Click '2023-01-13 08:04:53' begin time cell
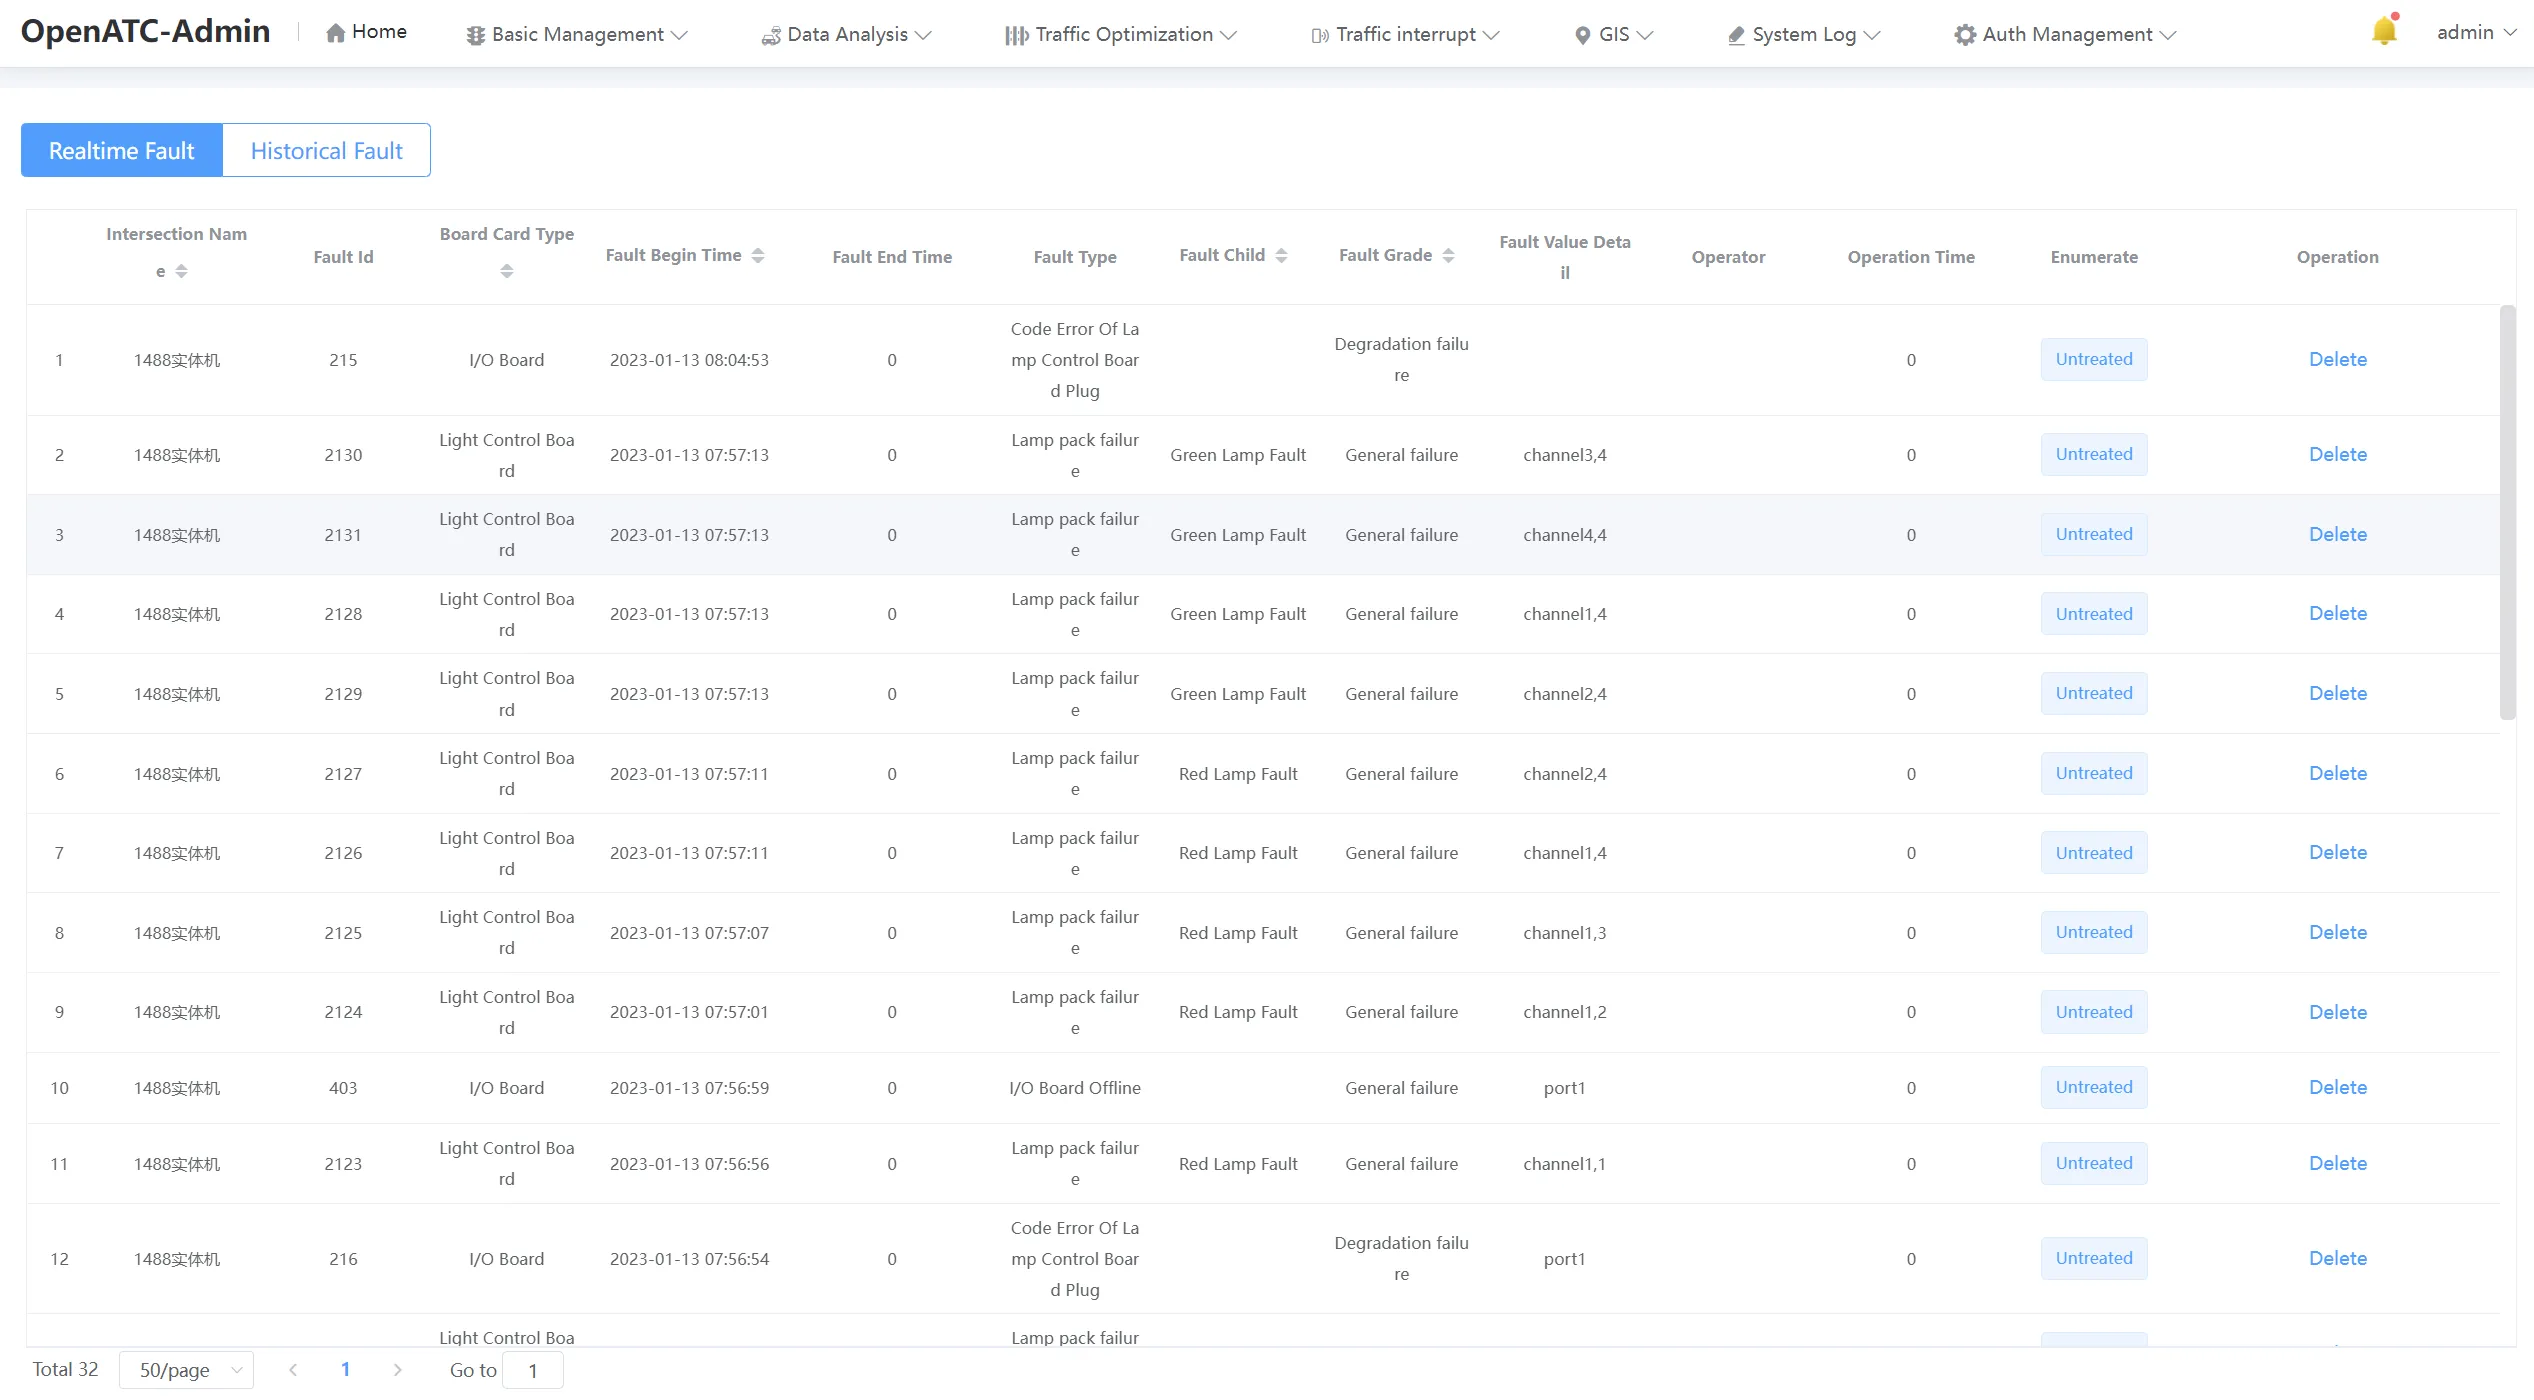2534x1400 pixels. (689, 360)
